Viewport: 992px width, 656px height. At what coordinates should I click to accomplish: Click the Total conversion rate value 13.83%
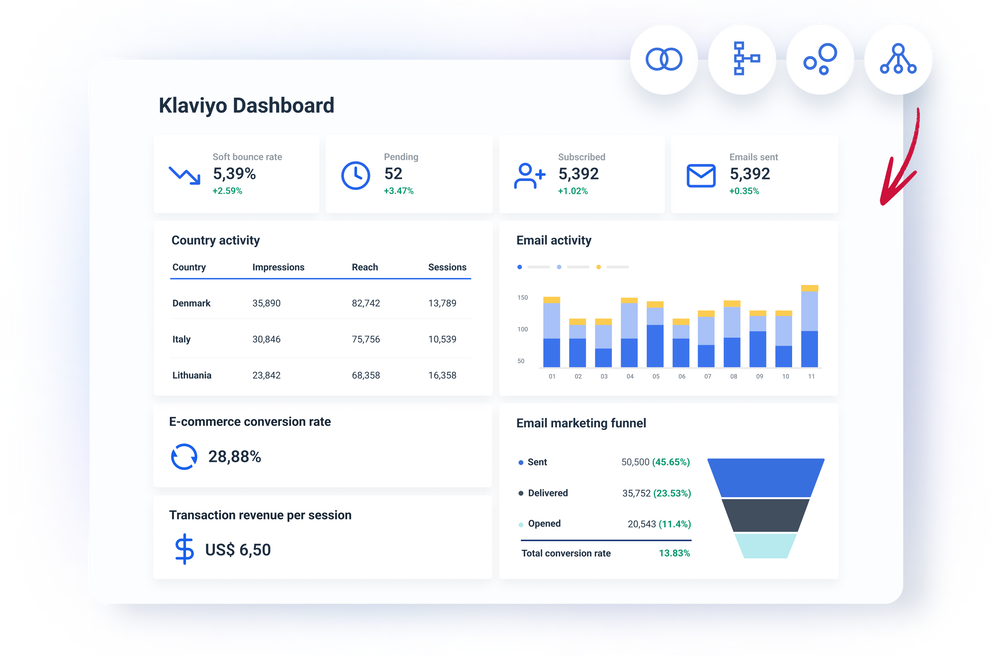(677, 553)
